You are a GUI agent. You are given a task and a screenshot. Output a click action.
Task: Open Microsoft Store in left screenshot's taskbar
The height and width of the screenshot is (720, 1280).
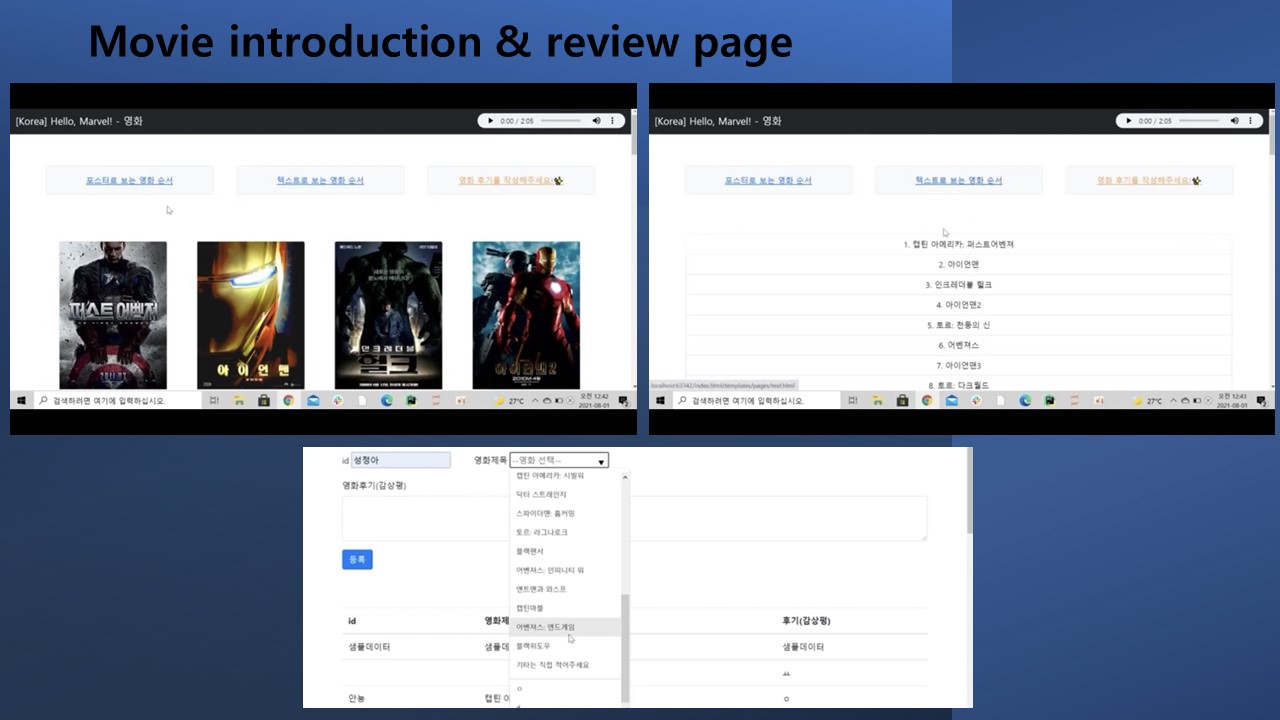point(264,400)
